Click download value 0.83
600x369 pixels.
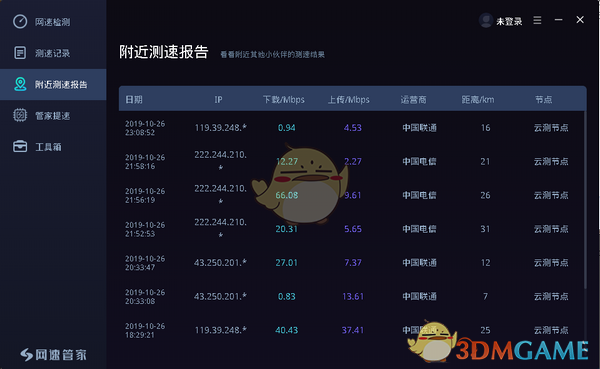[x=287, y=296]
